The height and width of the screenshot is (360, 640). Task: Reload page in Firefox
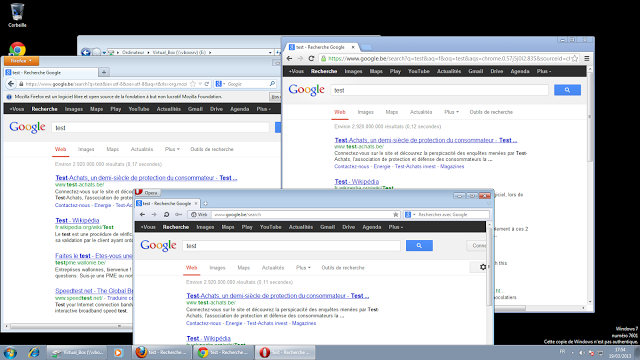[x=207, y=84]
